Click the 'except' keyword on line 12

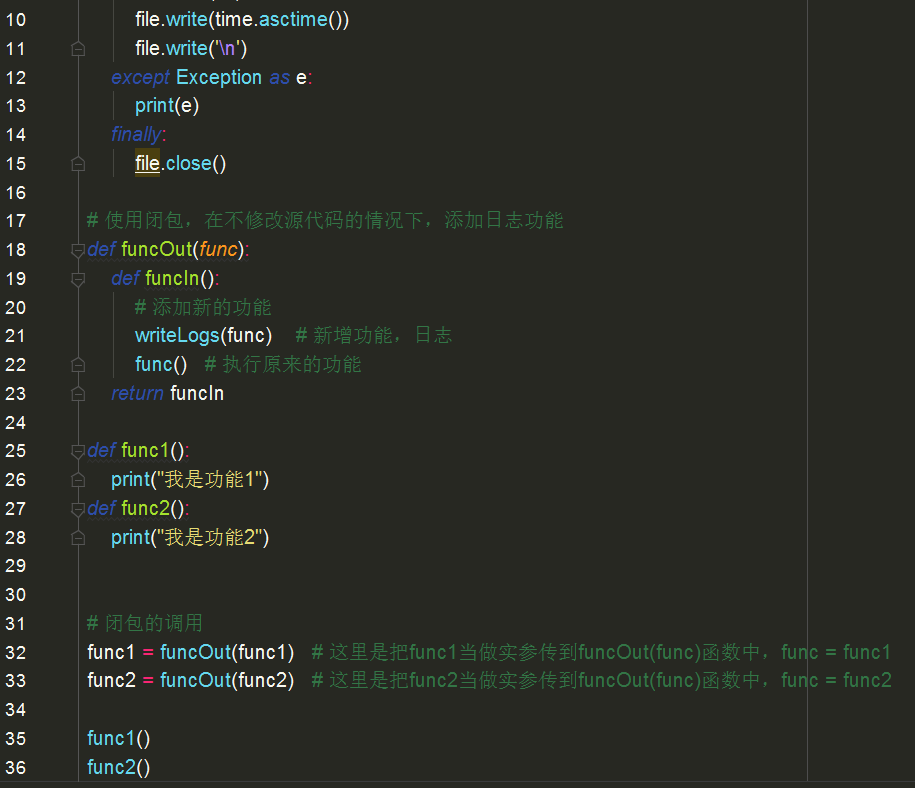(x=140, y=78)
